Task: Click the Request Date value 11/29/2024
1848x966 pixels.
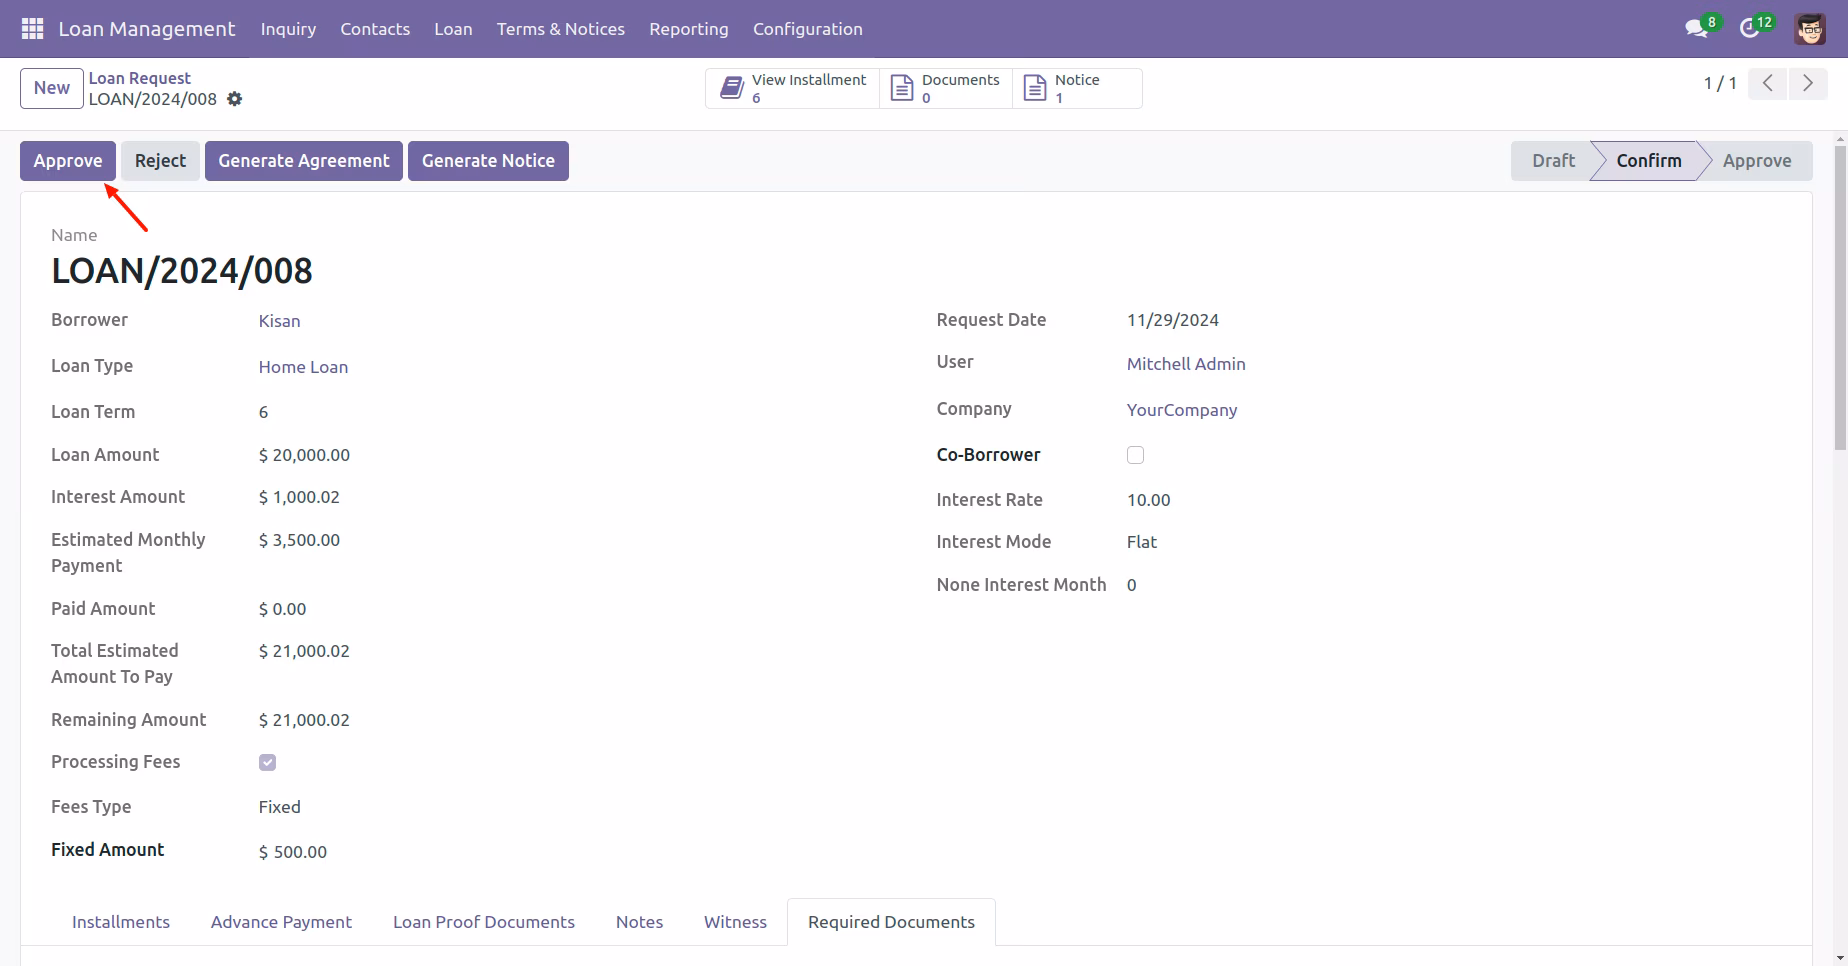Action: [x=1173, y=320]
